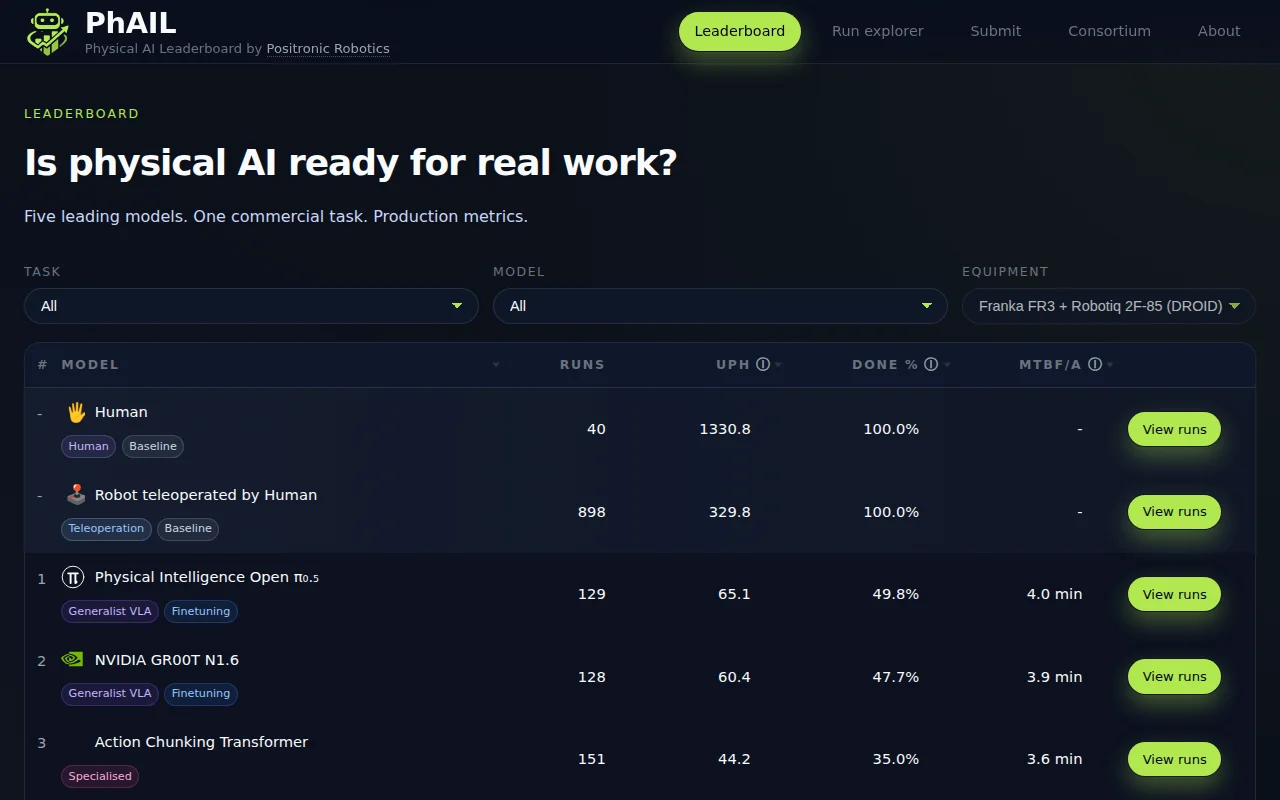Follow the Positronic Robotics link

pyautogui.click(x=328, y=49)
